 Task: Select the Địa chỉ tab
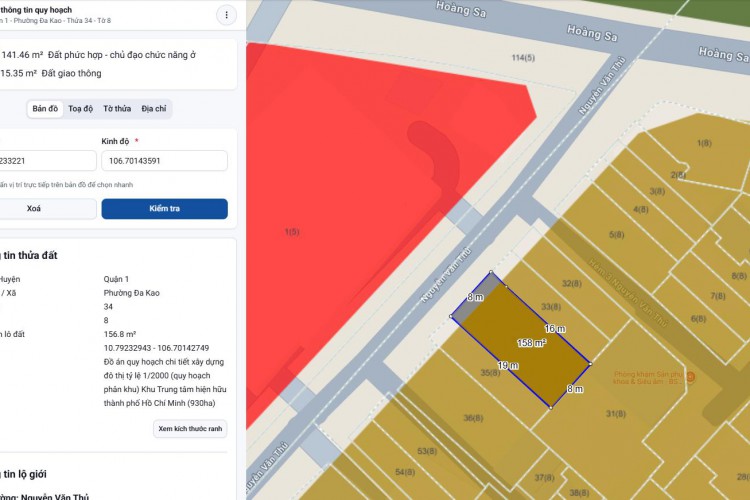[154, 108]
